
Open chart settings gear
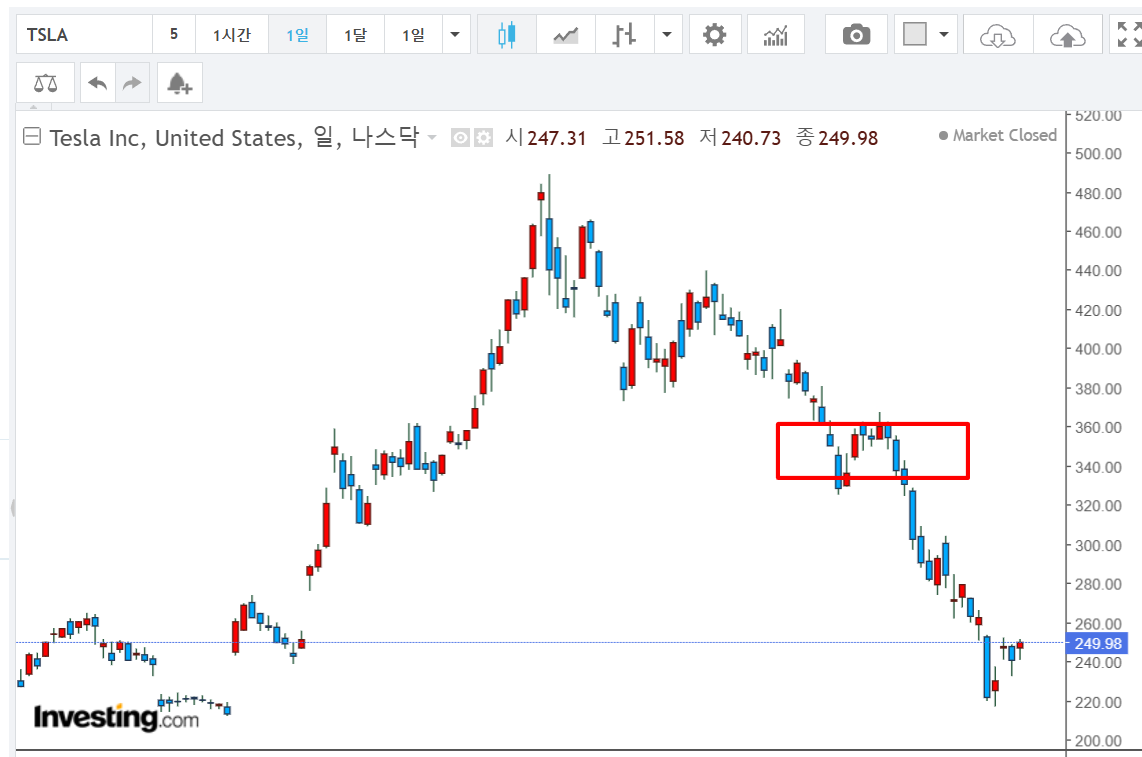coord(714,34)
